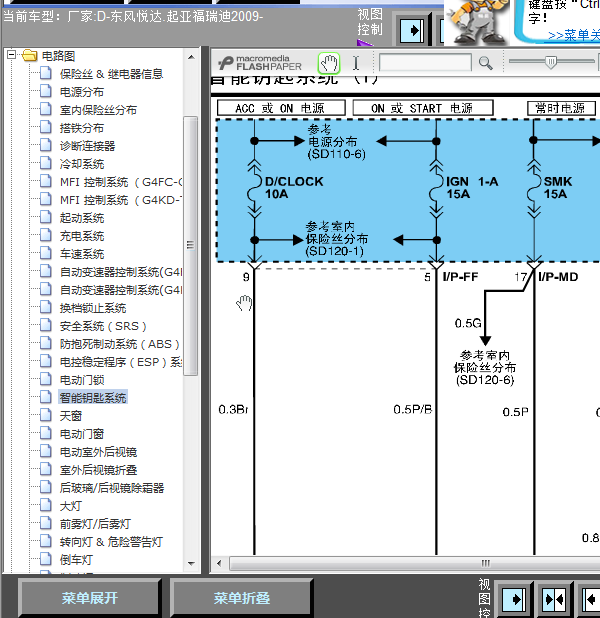The image size is (600, 618).
Task: Click the top view control right-arrow button
Action: [412, 30]
